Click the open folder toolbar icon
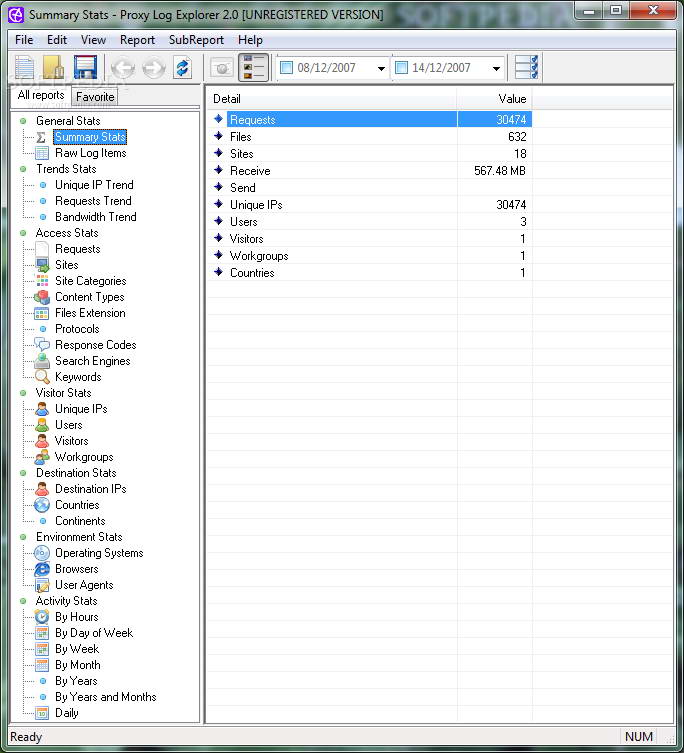 coord(54,67)
